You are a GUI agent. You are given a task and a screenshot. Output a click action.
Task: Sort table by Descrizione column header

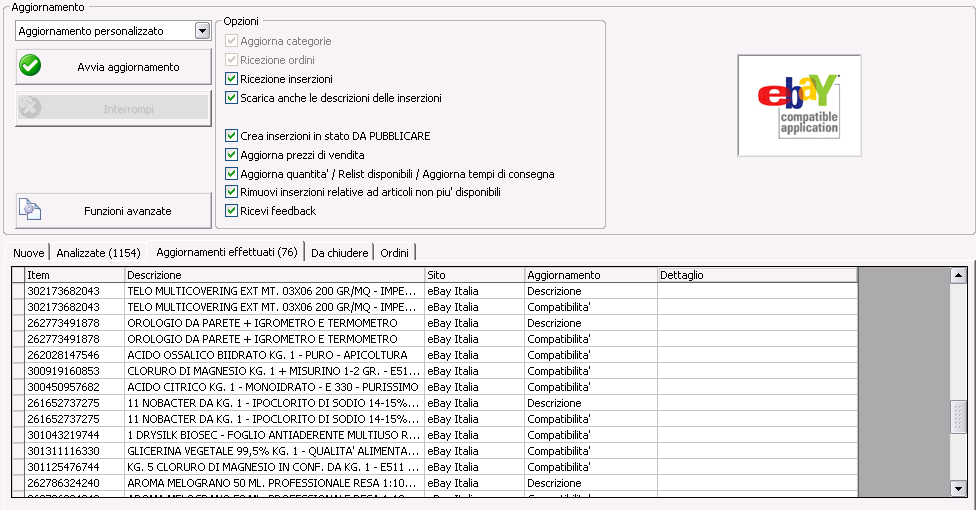pyautogui.click(x=274, y=275)
